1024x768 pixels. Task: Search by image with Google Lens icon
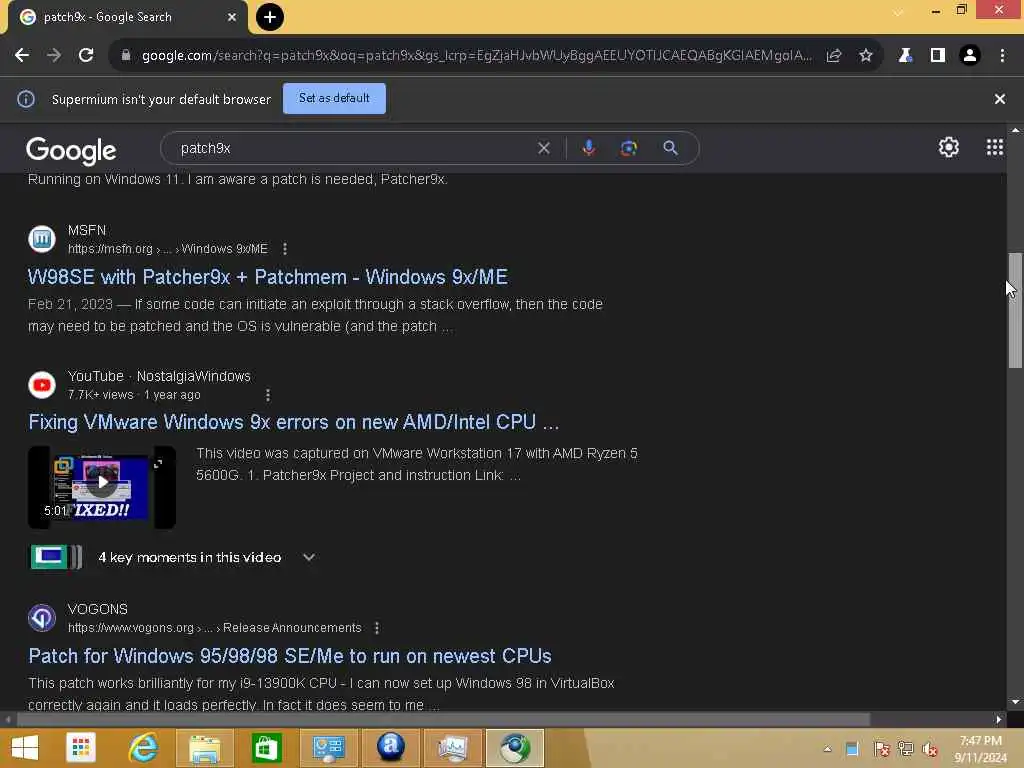coord(629,148)
